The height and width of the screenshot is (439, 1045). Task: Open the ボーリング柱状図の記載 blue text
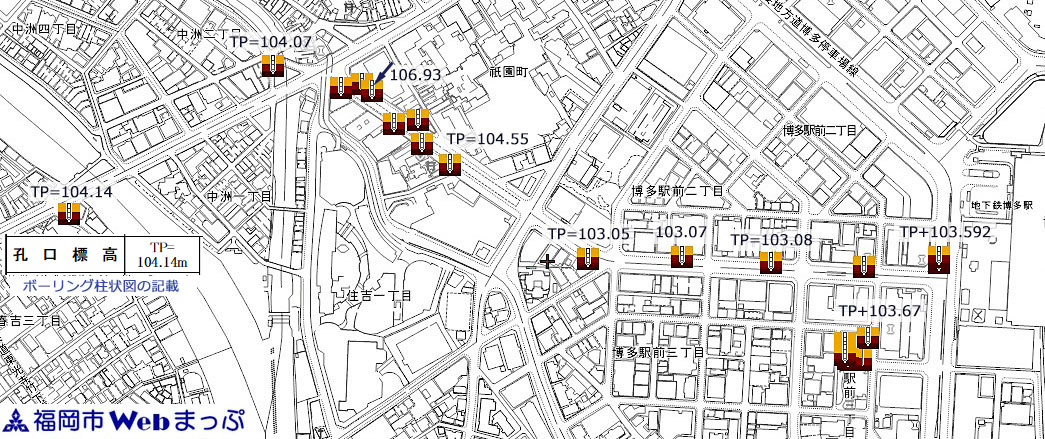100,286
